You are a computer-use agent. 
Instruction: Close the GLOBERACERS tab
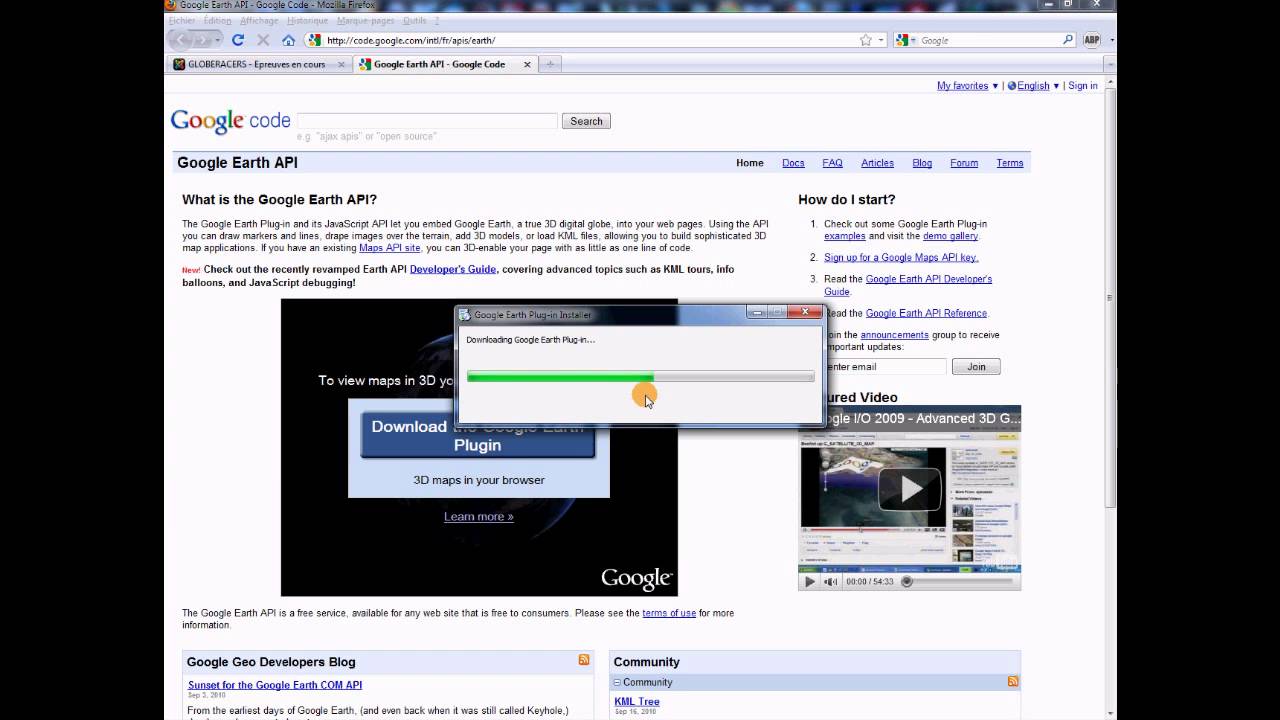click(341, 64)
